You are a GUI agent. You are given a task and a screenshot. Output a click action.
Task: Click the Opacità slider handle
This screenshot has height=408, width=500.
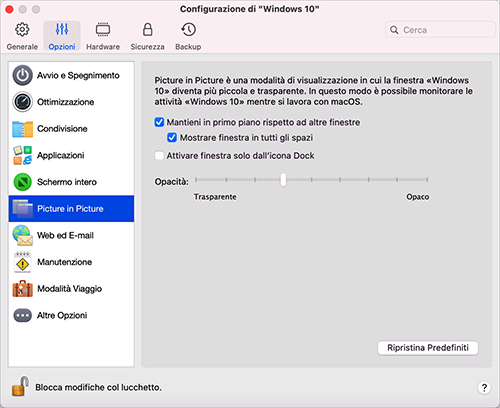[x=283, y=180]
